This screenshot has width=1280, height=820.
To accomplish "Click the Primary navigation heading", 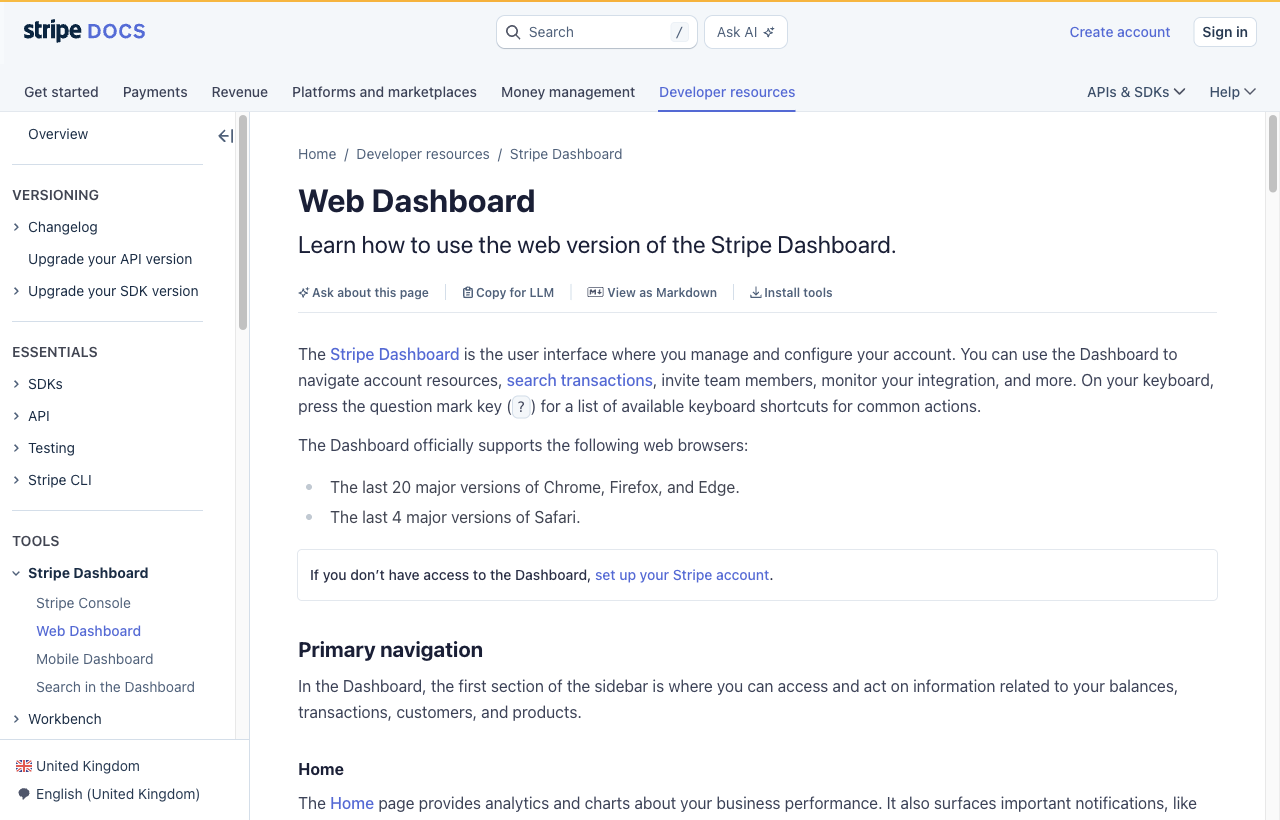I will click(390, 650).
